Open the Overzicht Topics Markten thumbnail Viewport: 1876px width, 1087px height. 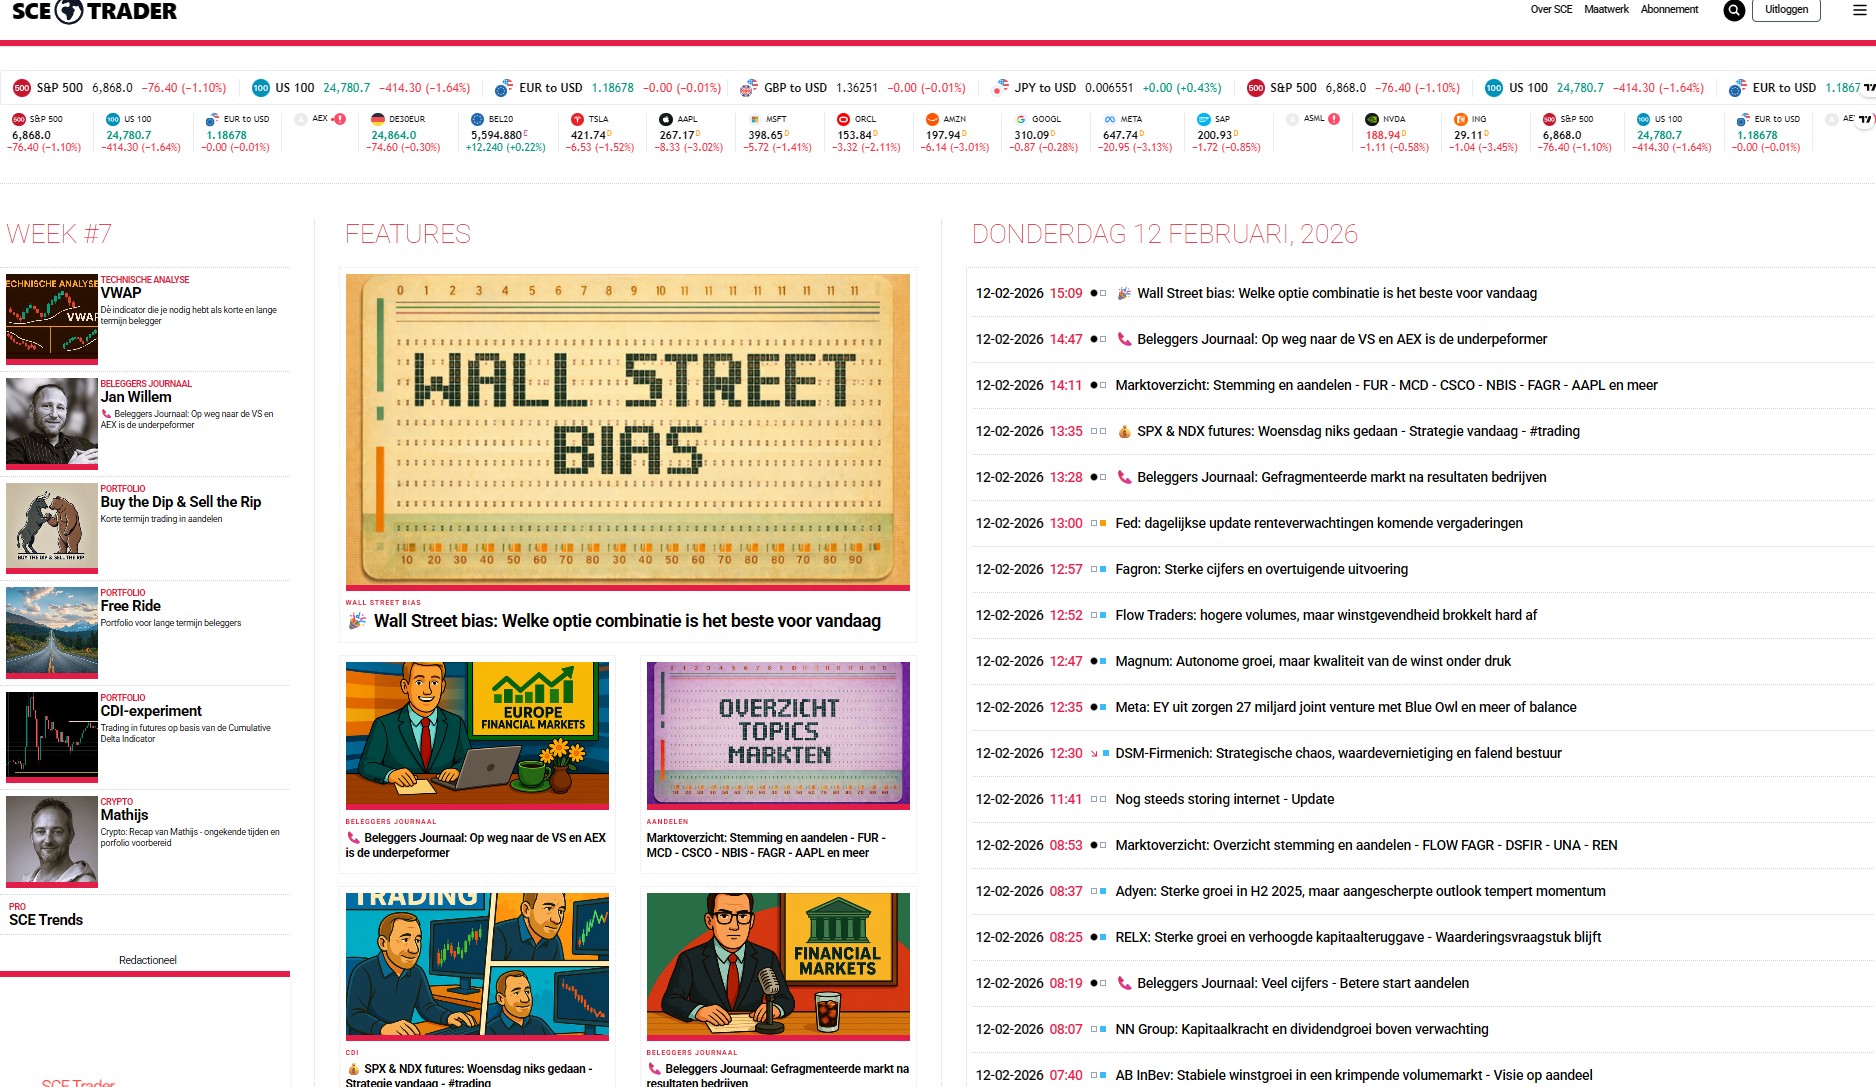[x=778, y=734]
